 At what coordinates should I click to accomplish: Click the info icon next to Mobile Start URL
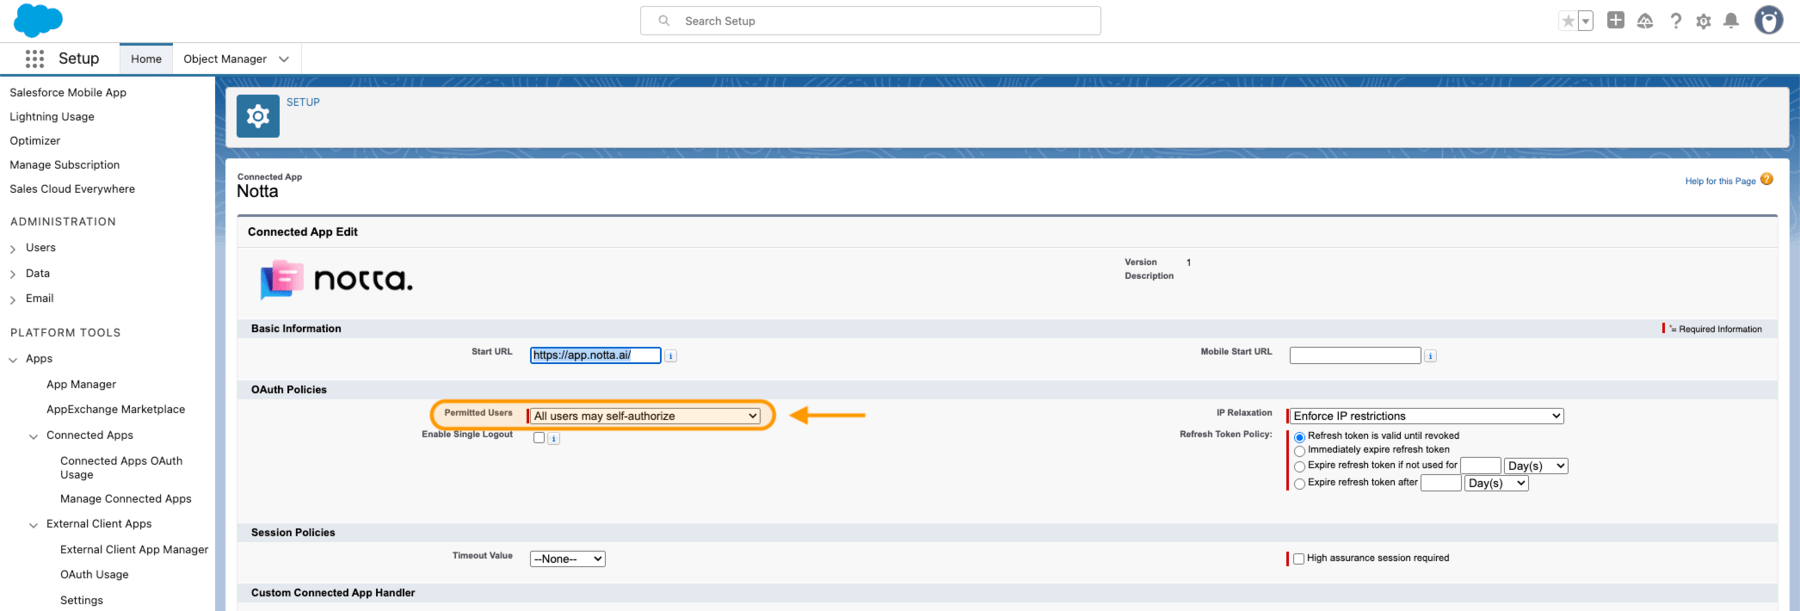(1431, 356)
